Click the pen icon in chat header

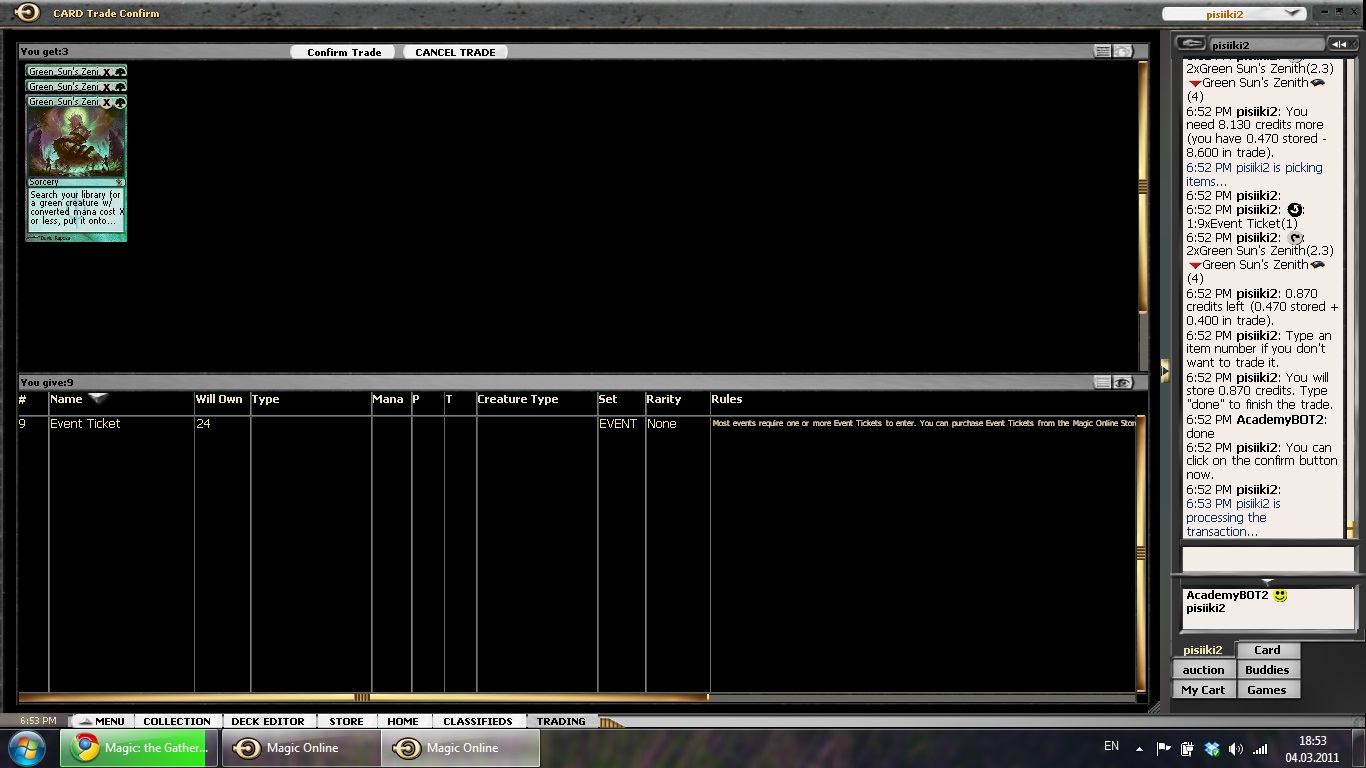1190,44
